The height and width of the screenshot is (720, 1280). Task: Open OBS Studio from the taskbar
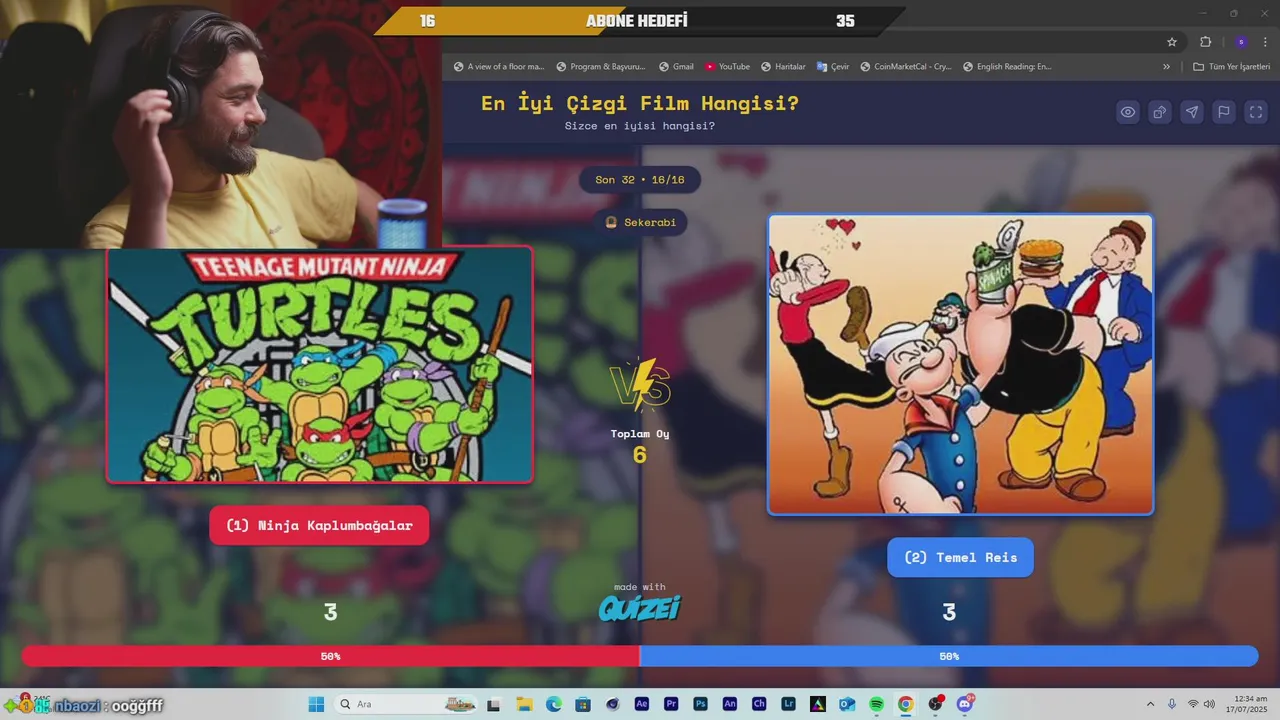pyautogui.click(x=935, y=704)
